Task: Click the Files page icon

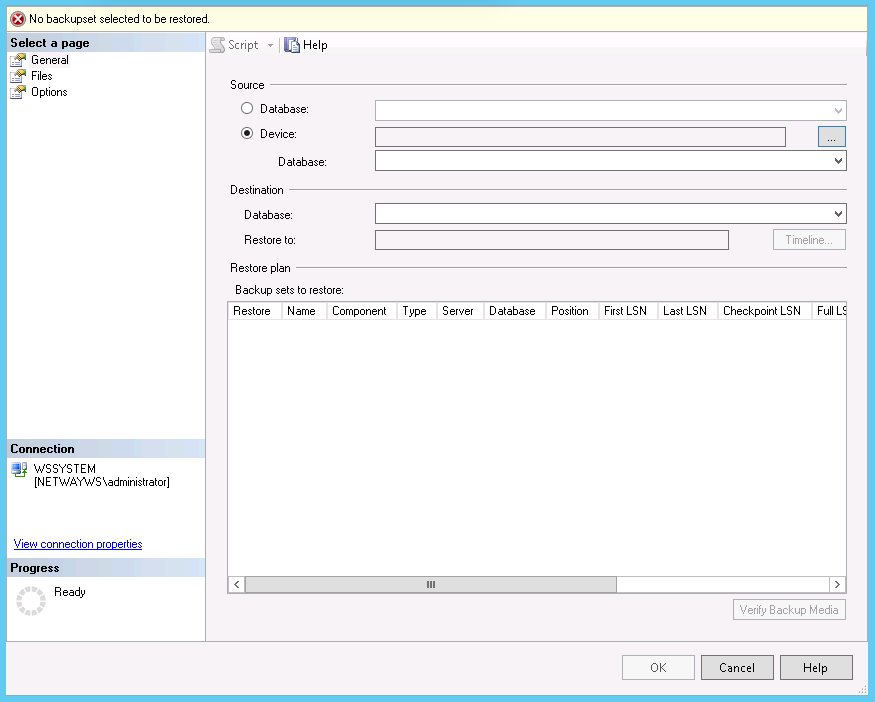Action: [17, 76]
